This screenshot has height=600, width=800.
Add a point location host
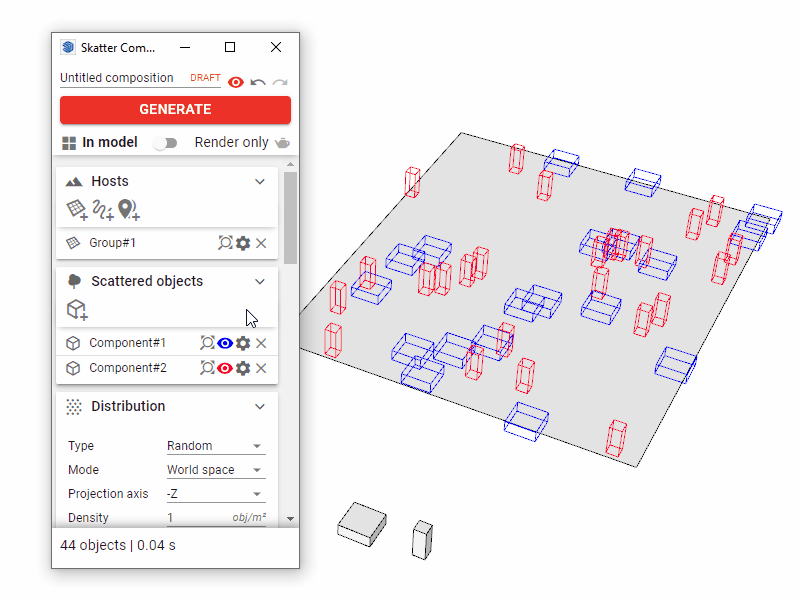128,209
